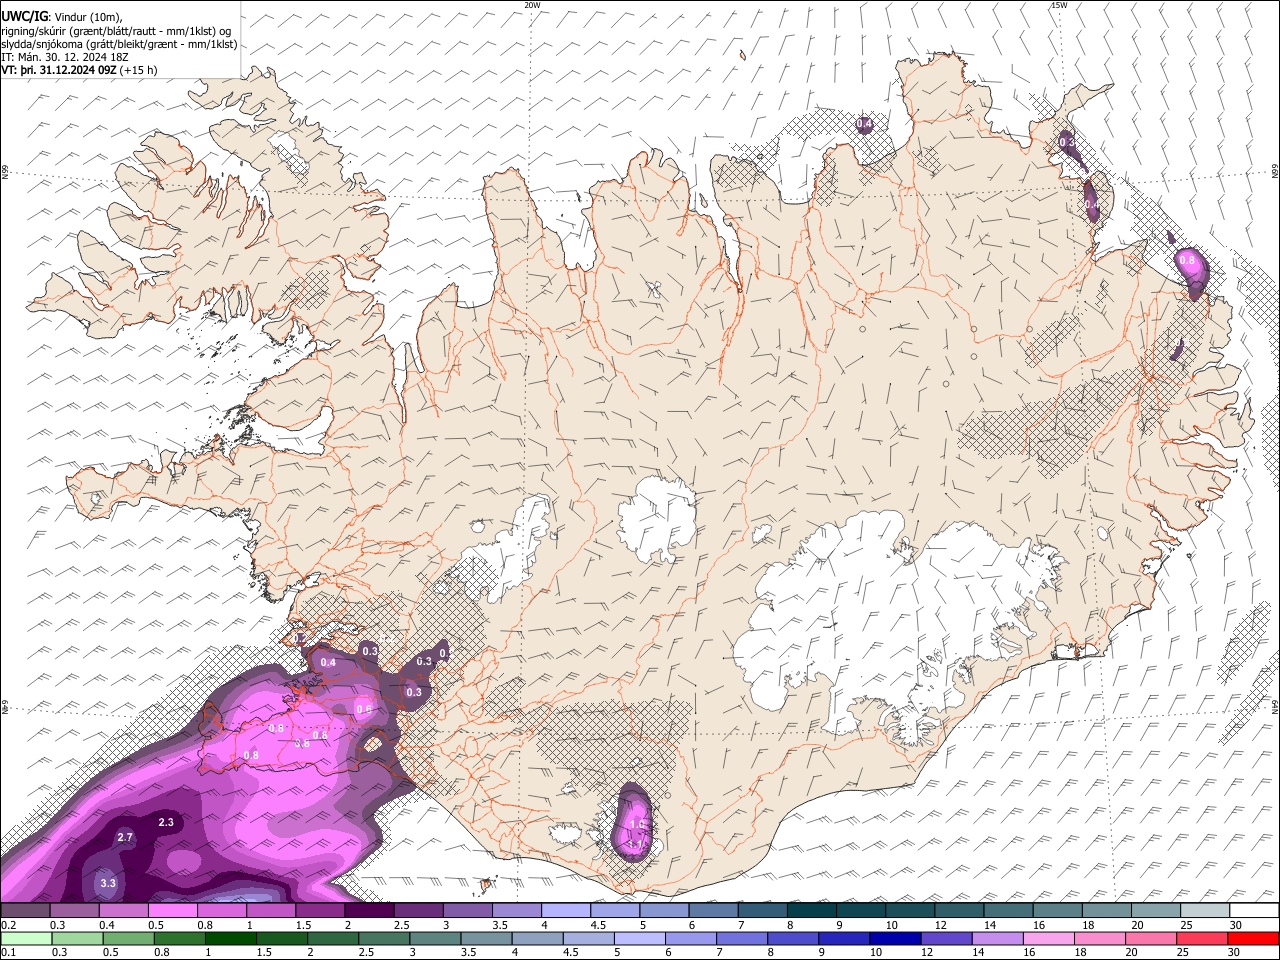Click the dark teal 9 swatch in sleet/snow legend
Viewport: 1280px width, 960px height.
pyautogui.click(x=812, y=910)
